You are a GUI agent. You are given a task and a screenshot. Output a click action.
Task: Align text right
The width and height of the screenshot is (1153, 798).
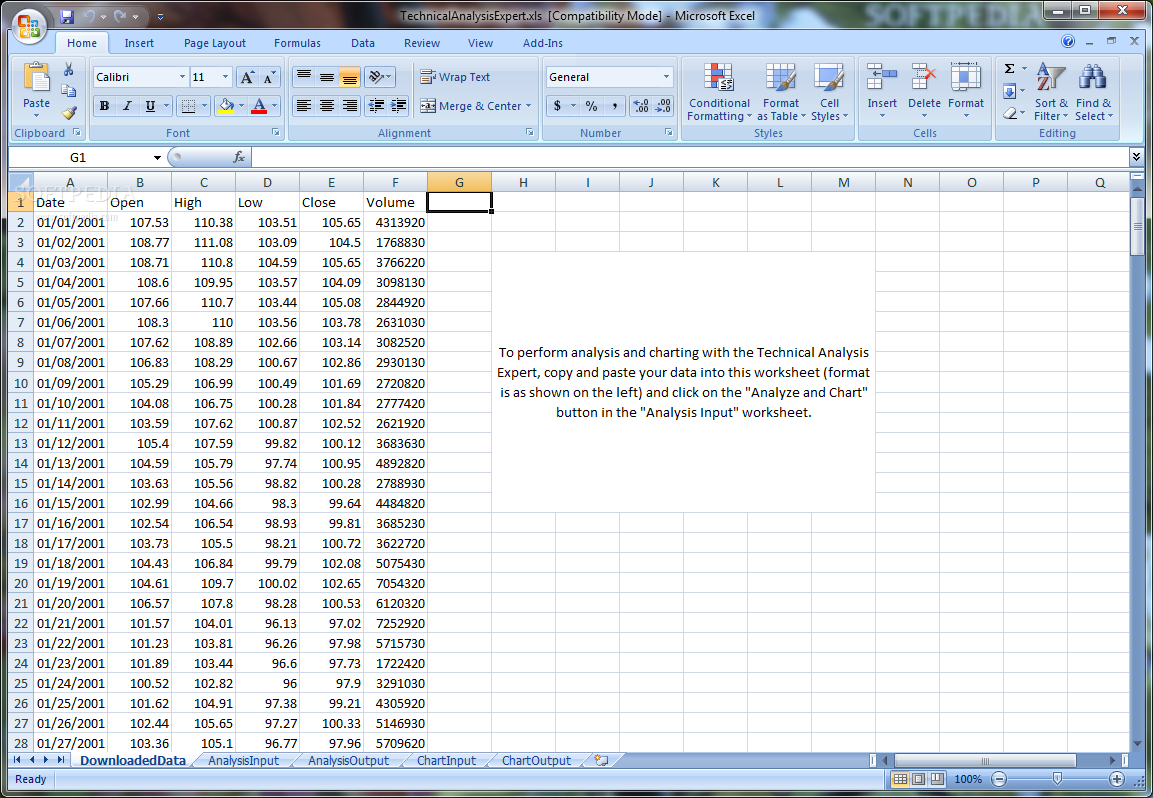coord(350,106)
